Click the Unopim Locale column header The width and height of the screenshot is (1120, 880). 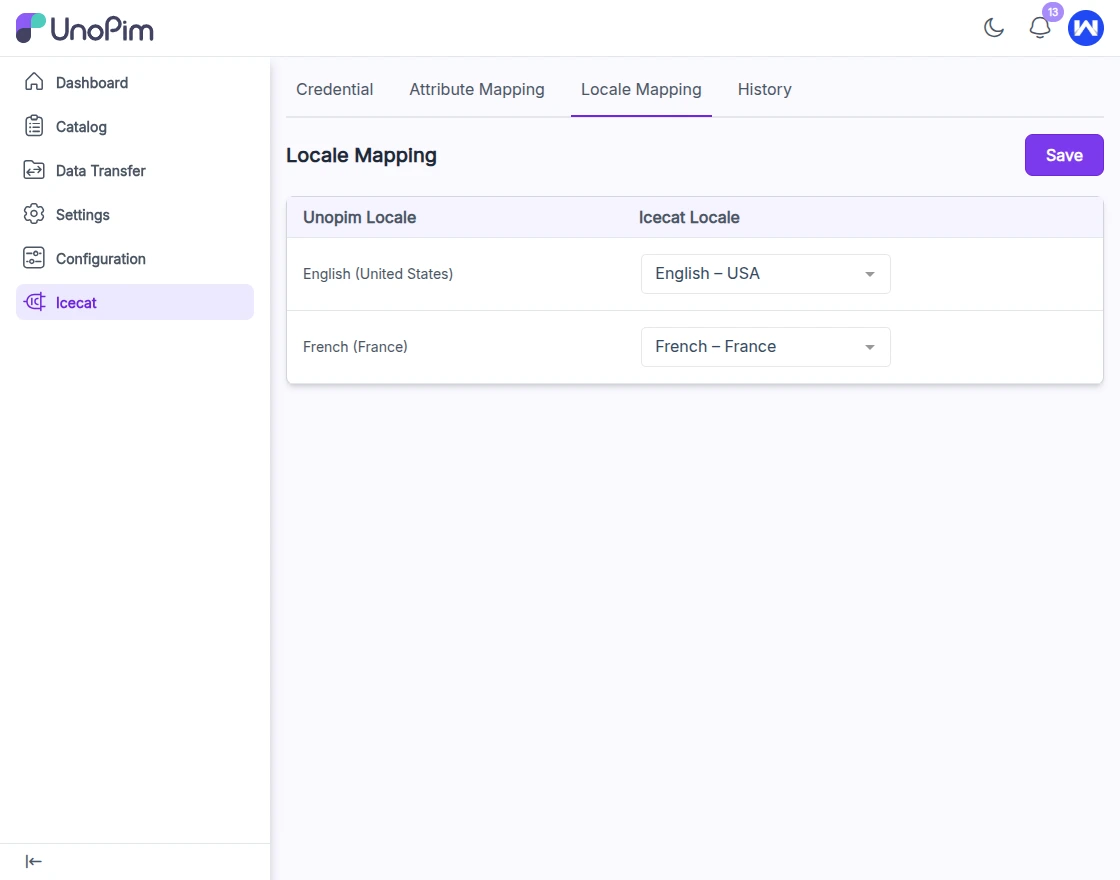tap(359, 217)
